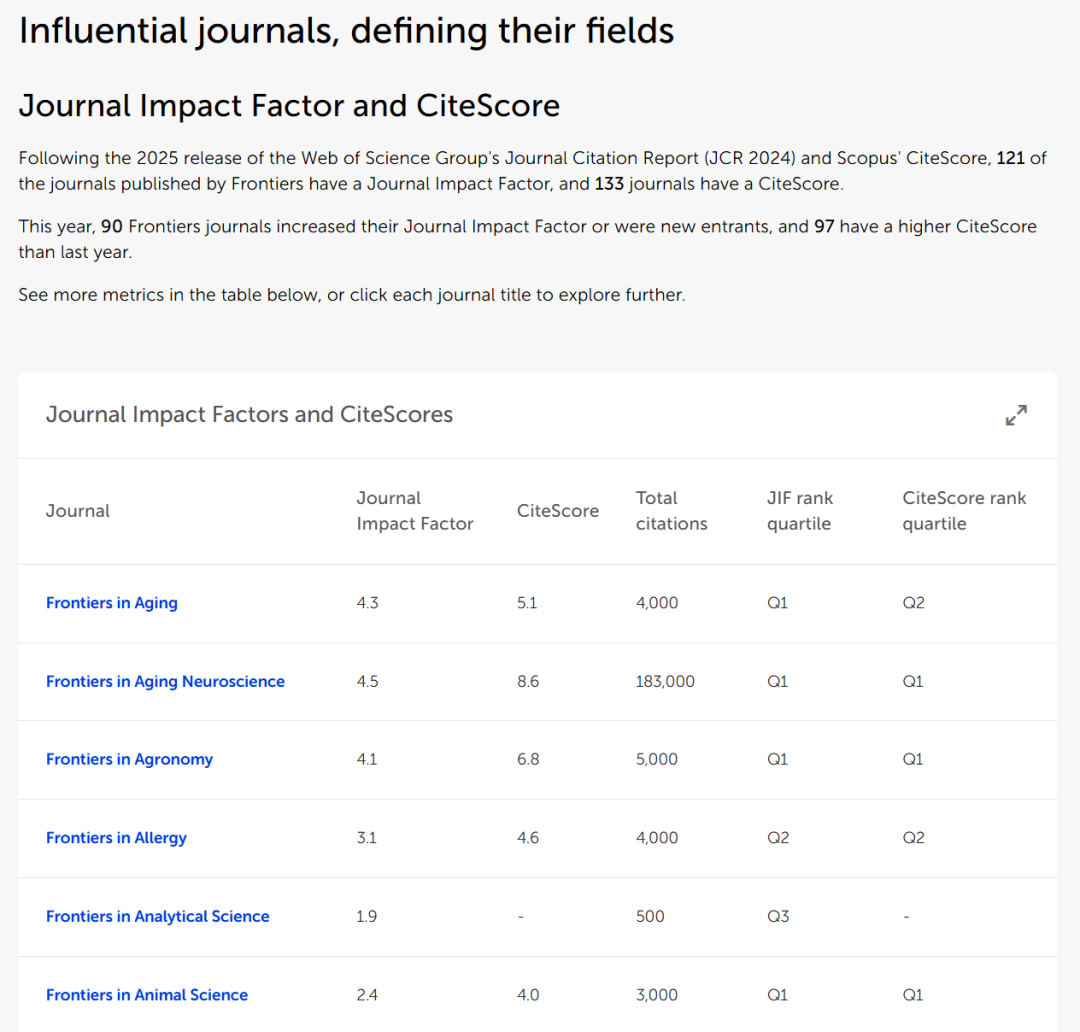This screenshot has width=1080, height=1032.
Task: Go to the Frontiers in Agronomy page
Action: click(x=129, y=759)
